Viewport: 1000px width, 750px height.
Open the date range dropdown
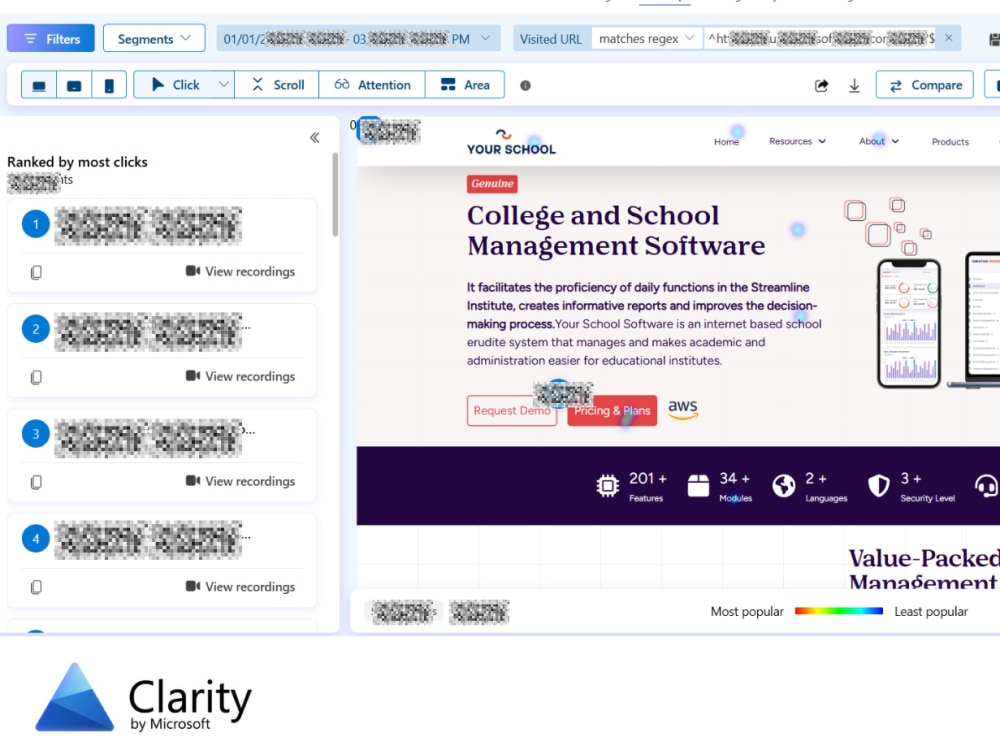[x=358, y=39]
